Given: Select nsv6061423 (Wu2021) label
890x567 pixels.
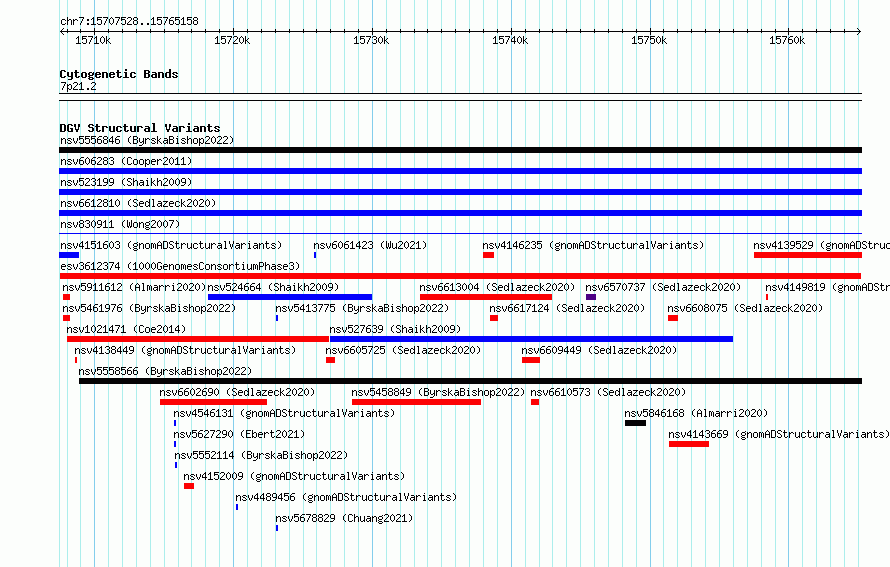Looking at the screenshot, I should point(370,245).
